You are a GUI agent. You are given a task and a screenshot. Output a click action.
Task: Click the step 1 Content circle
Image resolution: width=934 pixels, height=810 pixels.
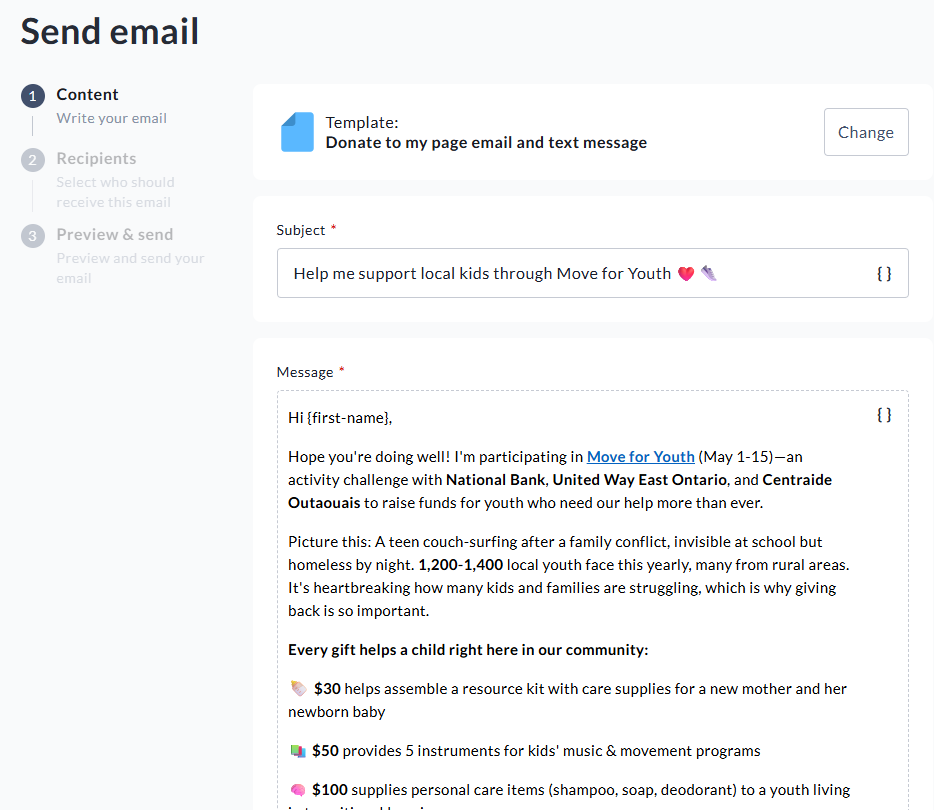tap(33, 96)
